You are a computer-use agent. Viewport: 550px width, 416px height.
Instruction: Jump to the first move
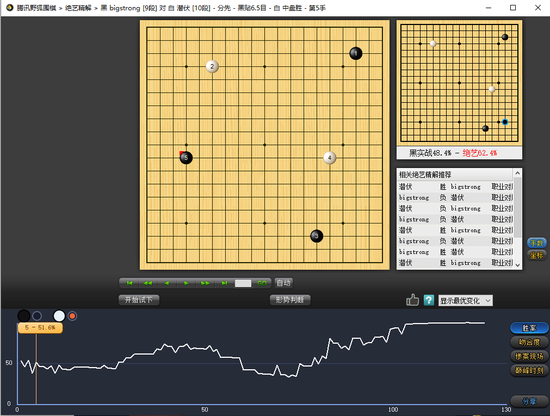pyautogui.click(x=130, y=283)
